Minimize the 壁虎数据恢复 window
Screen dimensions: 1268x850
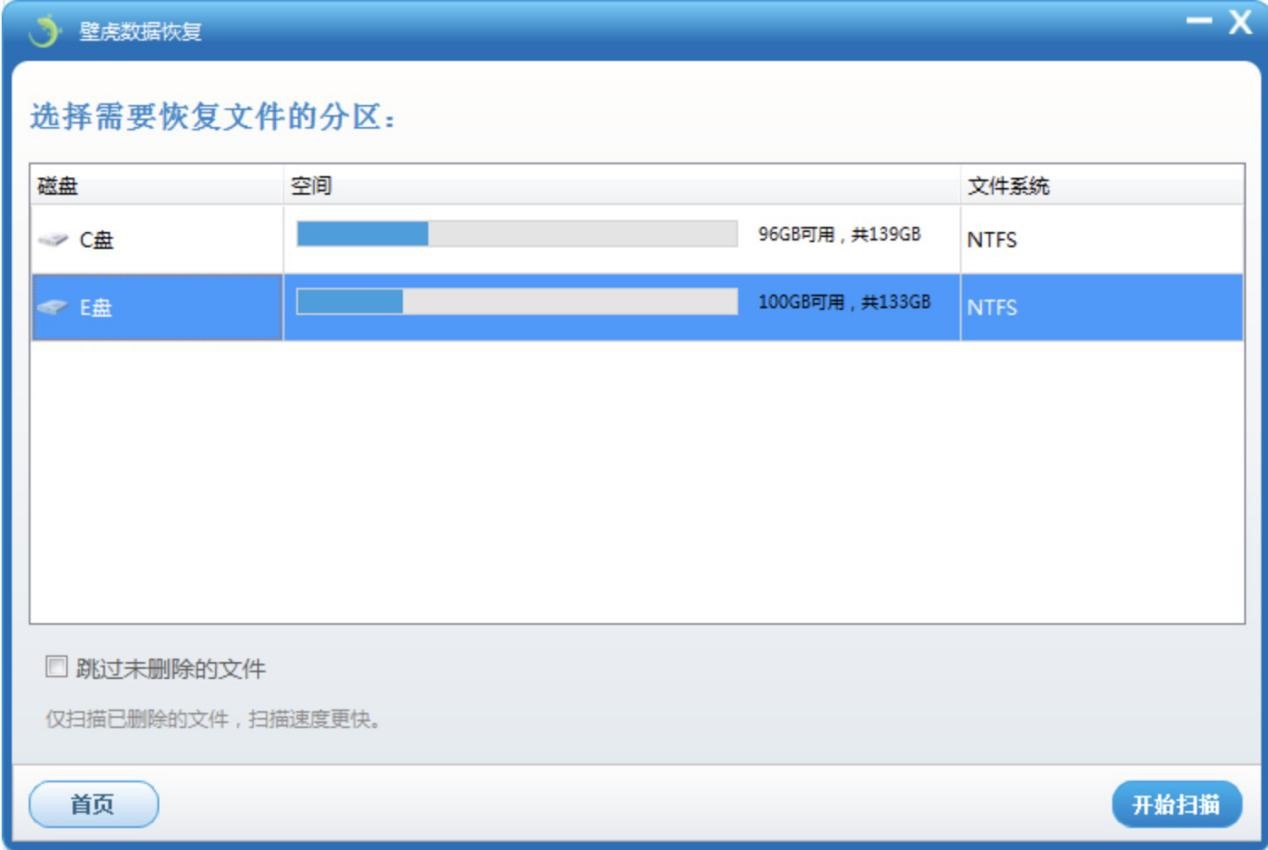[x=1199, y=22]
